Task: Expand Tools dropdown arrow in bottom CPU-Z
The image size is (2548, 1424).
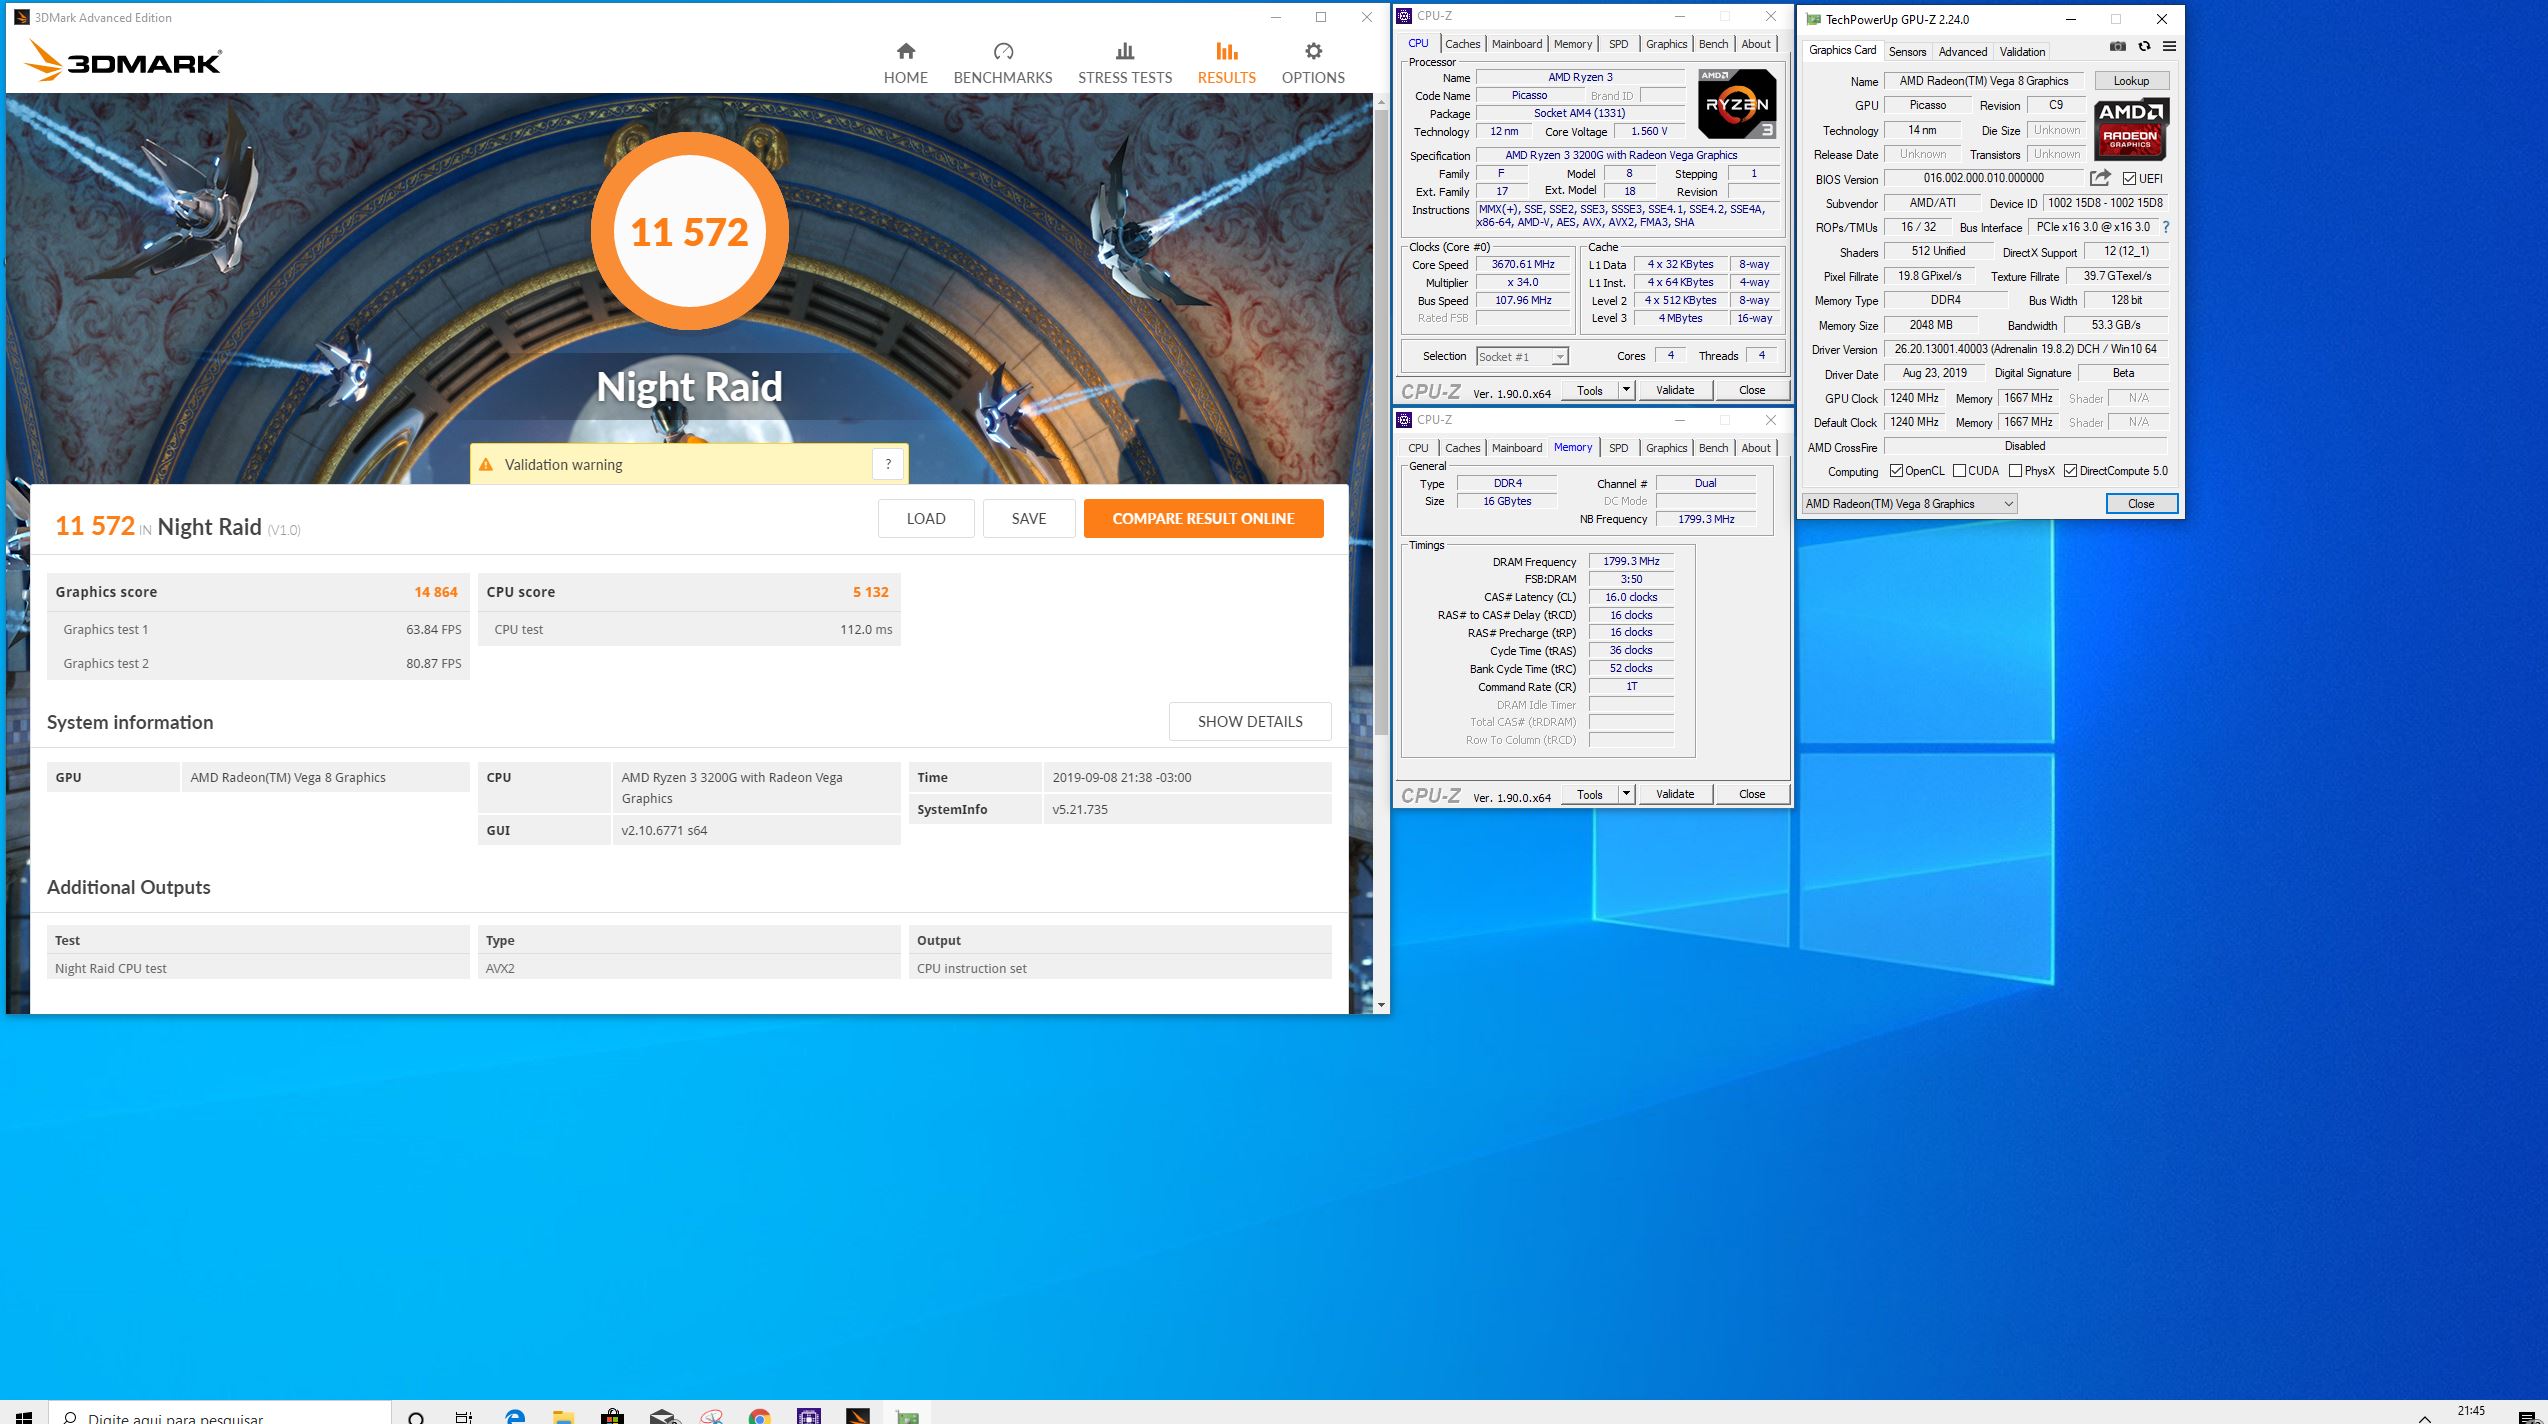Action: (x=1626, y=794)
